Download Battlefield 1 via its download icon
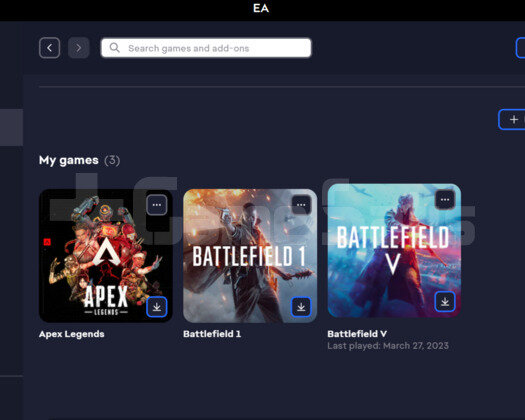 [301, 307]
